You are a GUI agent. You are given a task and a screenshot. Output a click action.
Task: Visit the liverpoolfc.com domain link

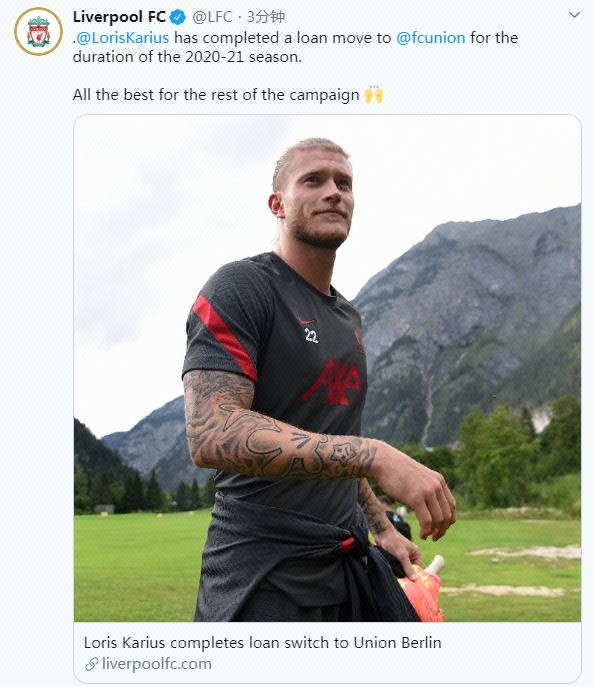156,664
